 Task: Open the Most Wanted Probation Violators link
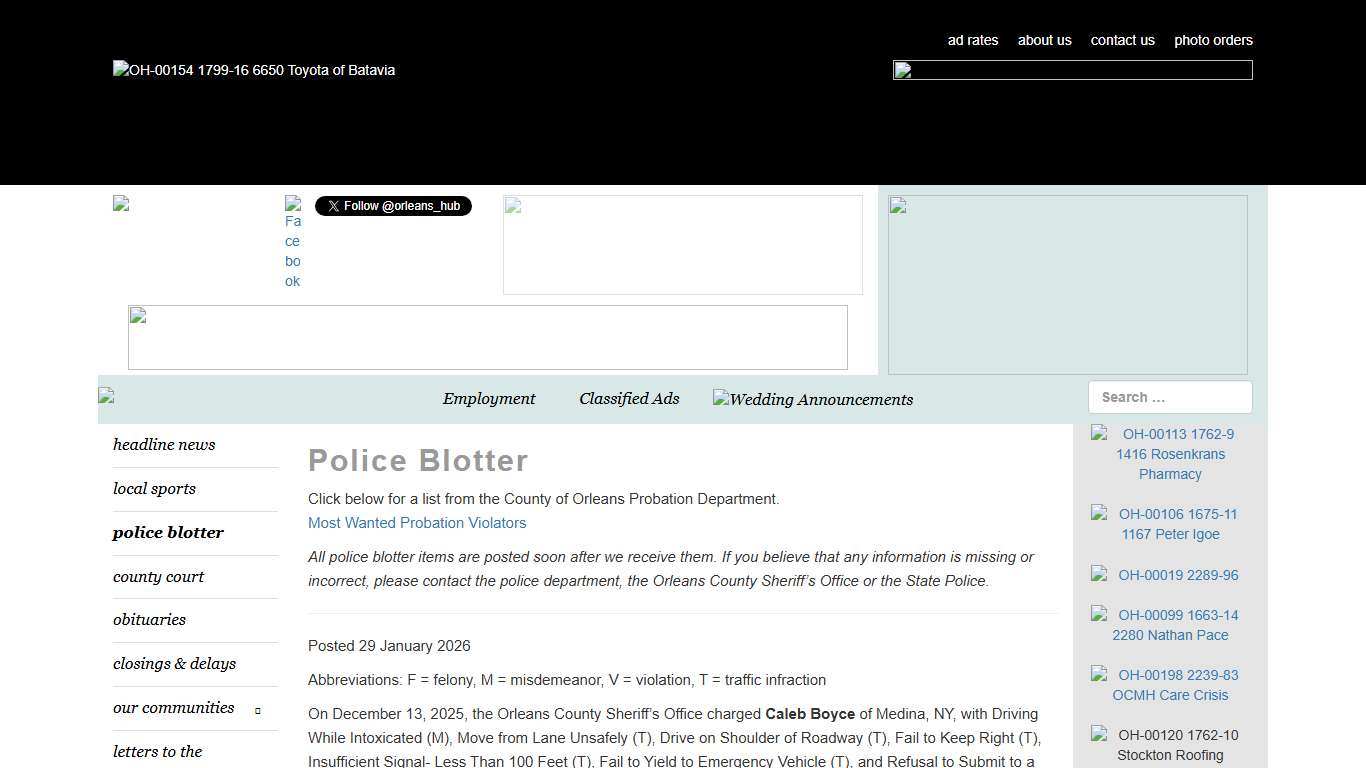pos(417,522)
